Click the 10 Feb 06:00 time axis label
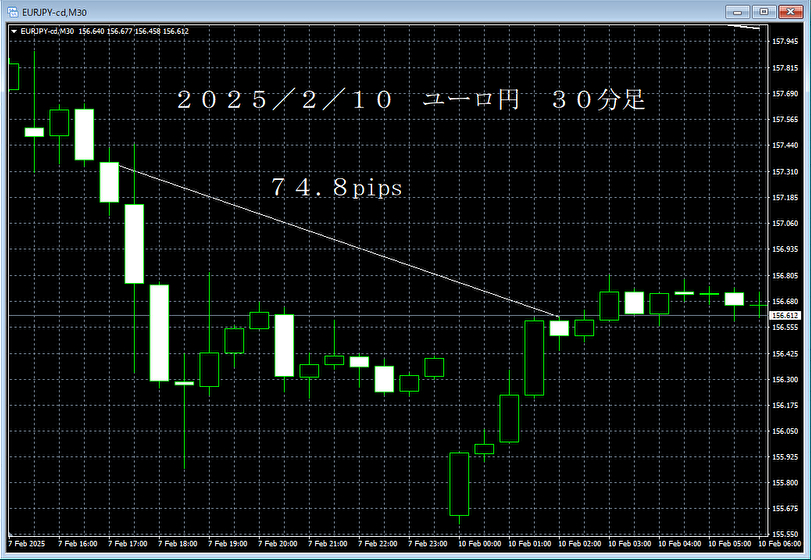Screen dimensions: 811x560 tap(779, 544)
